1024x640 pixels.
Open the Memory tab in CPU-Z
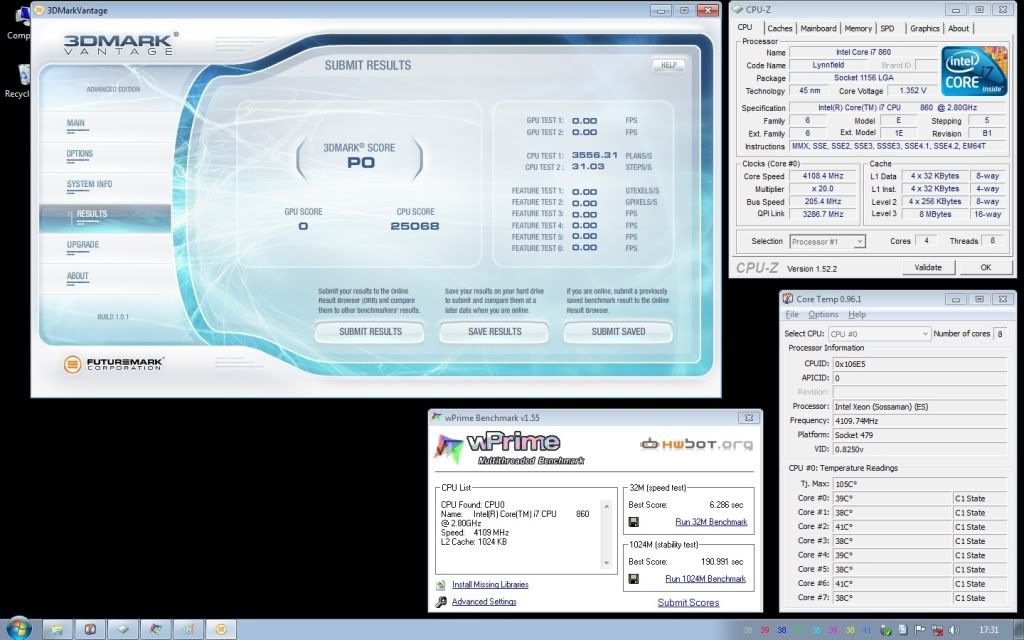(x=857, y=28)
